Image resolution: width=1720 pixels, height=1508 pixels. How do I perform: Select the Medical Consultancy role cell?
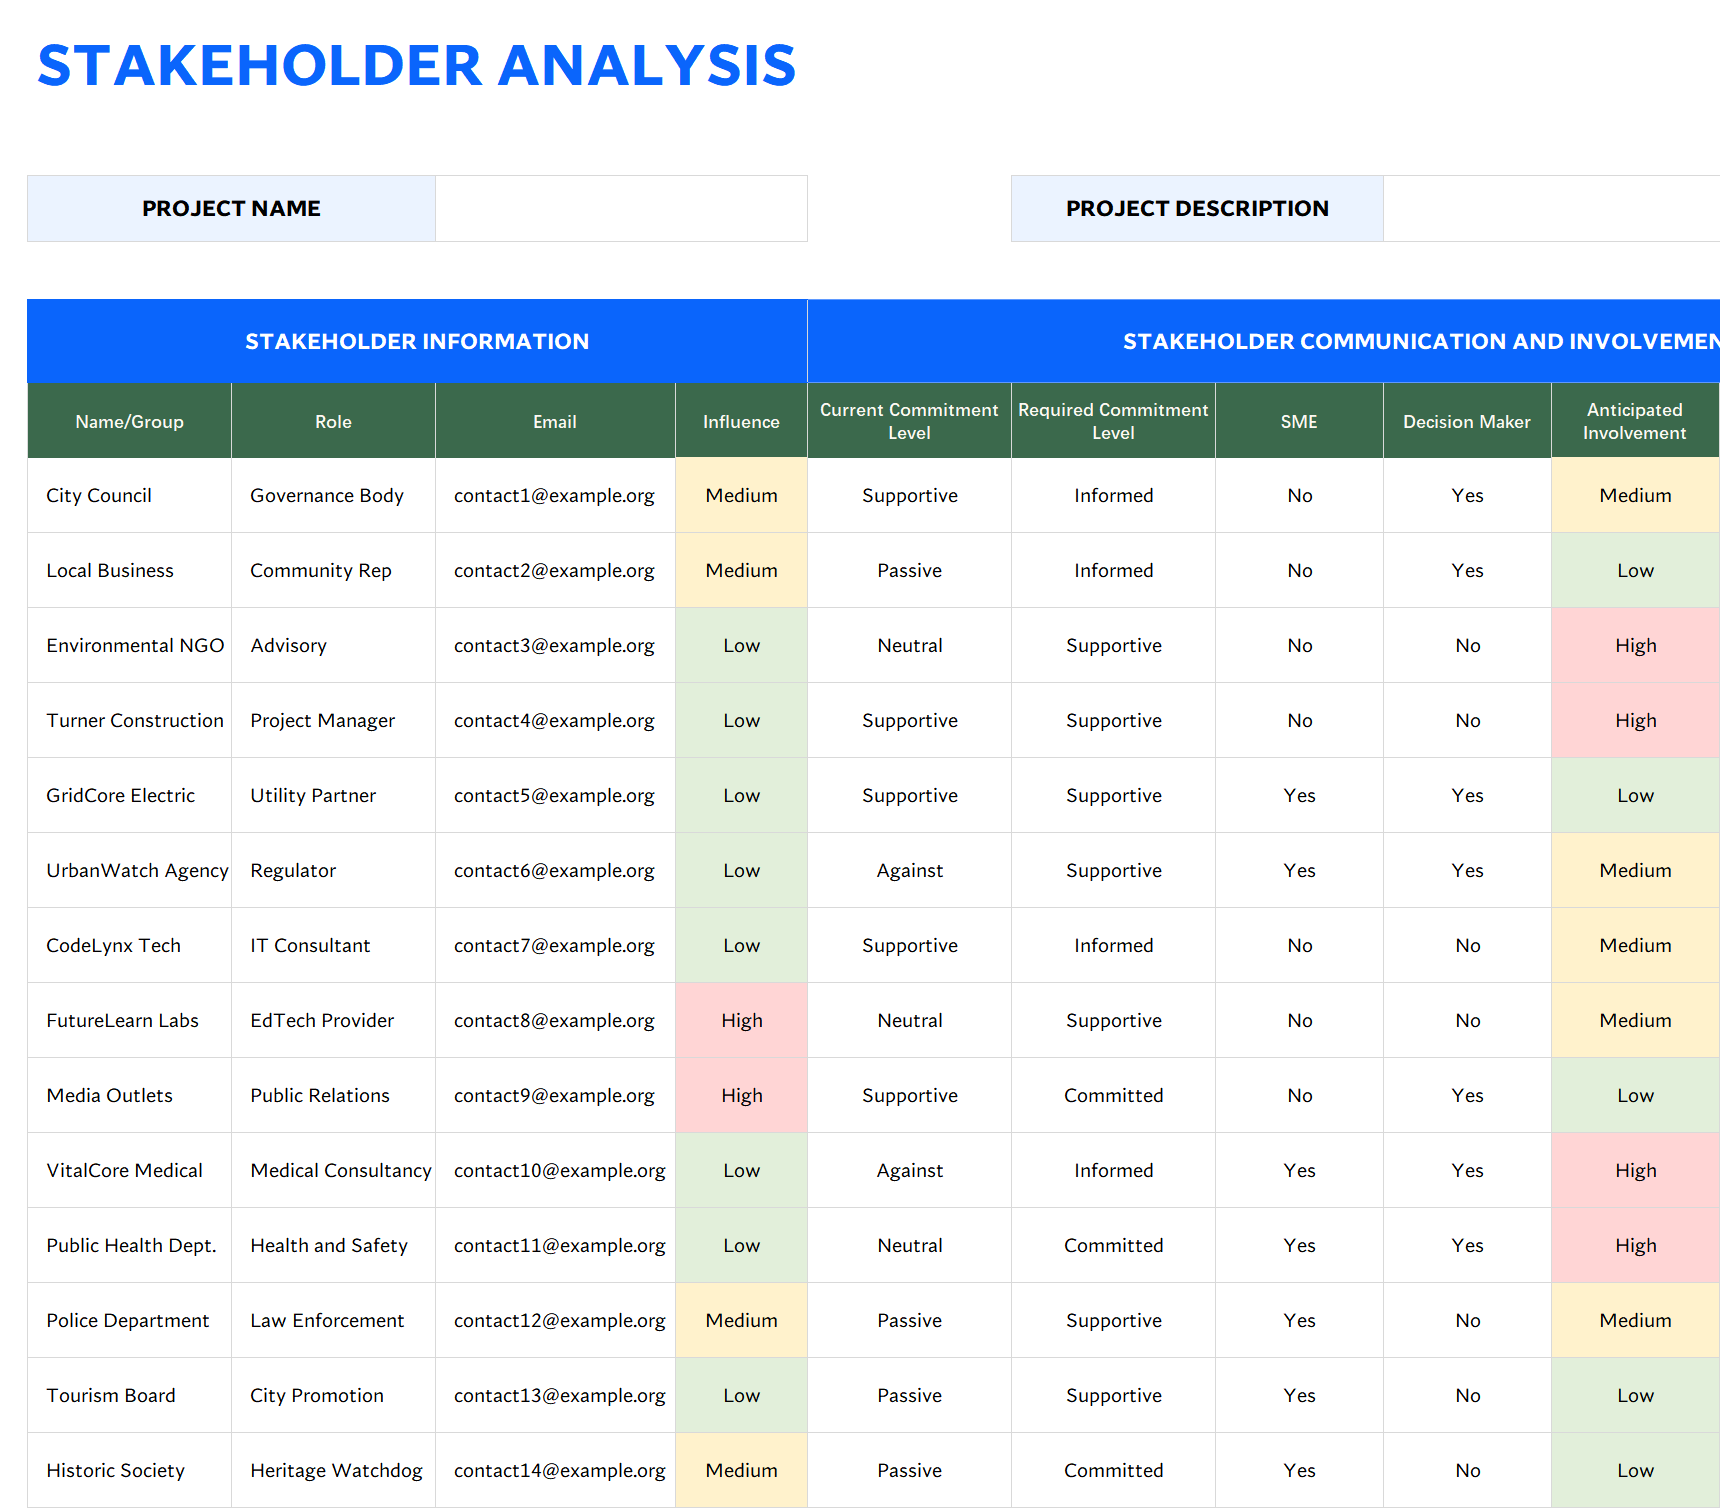click(333, 1170)
